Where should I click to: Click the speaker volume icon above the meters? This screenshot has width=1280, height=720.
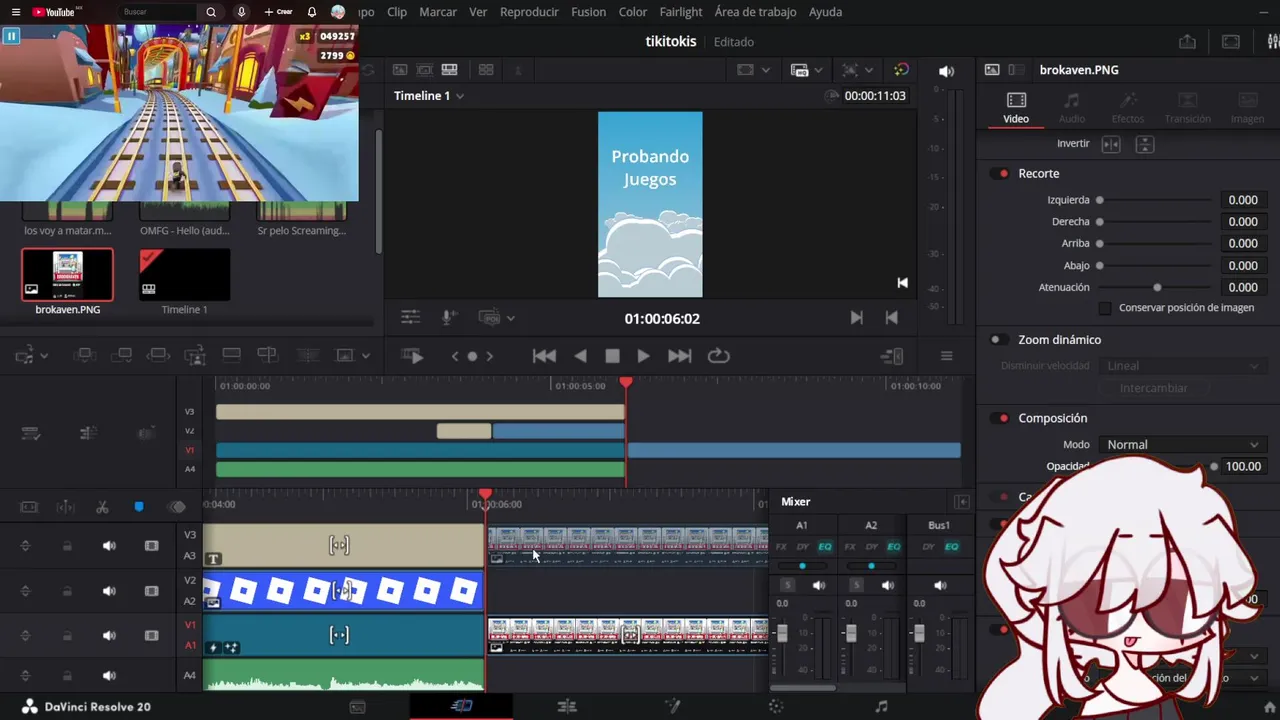946,71
